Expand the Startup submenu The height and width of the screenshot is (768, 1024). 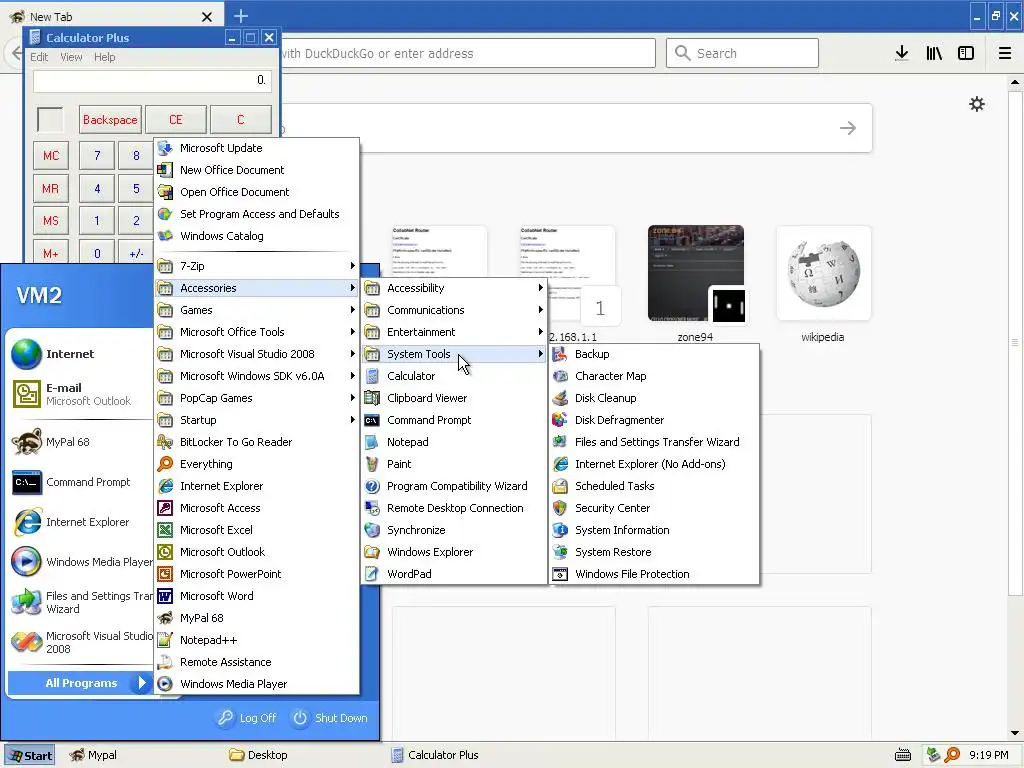(x=257, y=420)
